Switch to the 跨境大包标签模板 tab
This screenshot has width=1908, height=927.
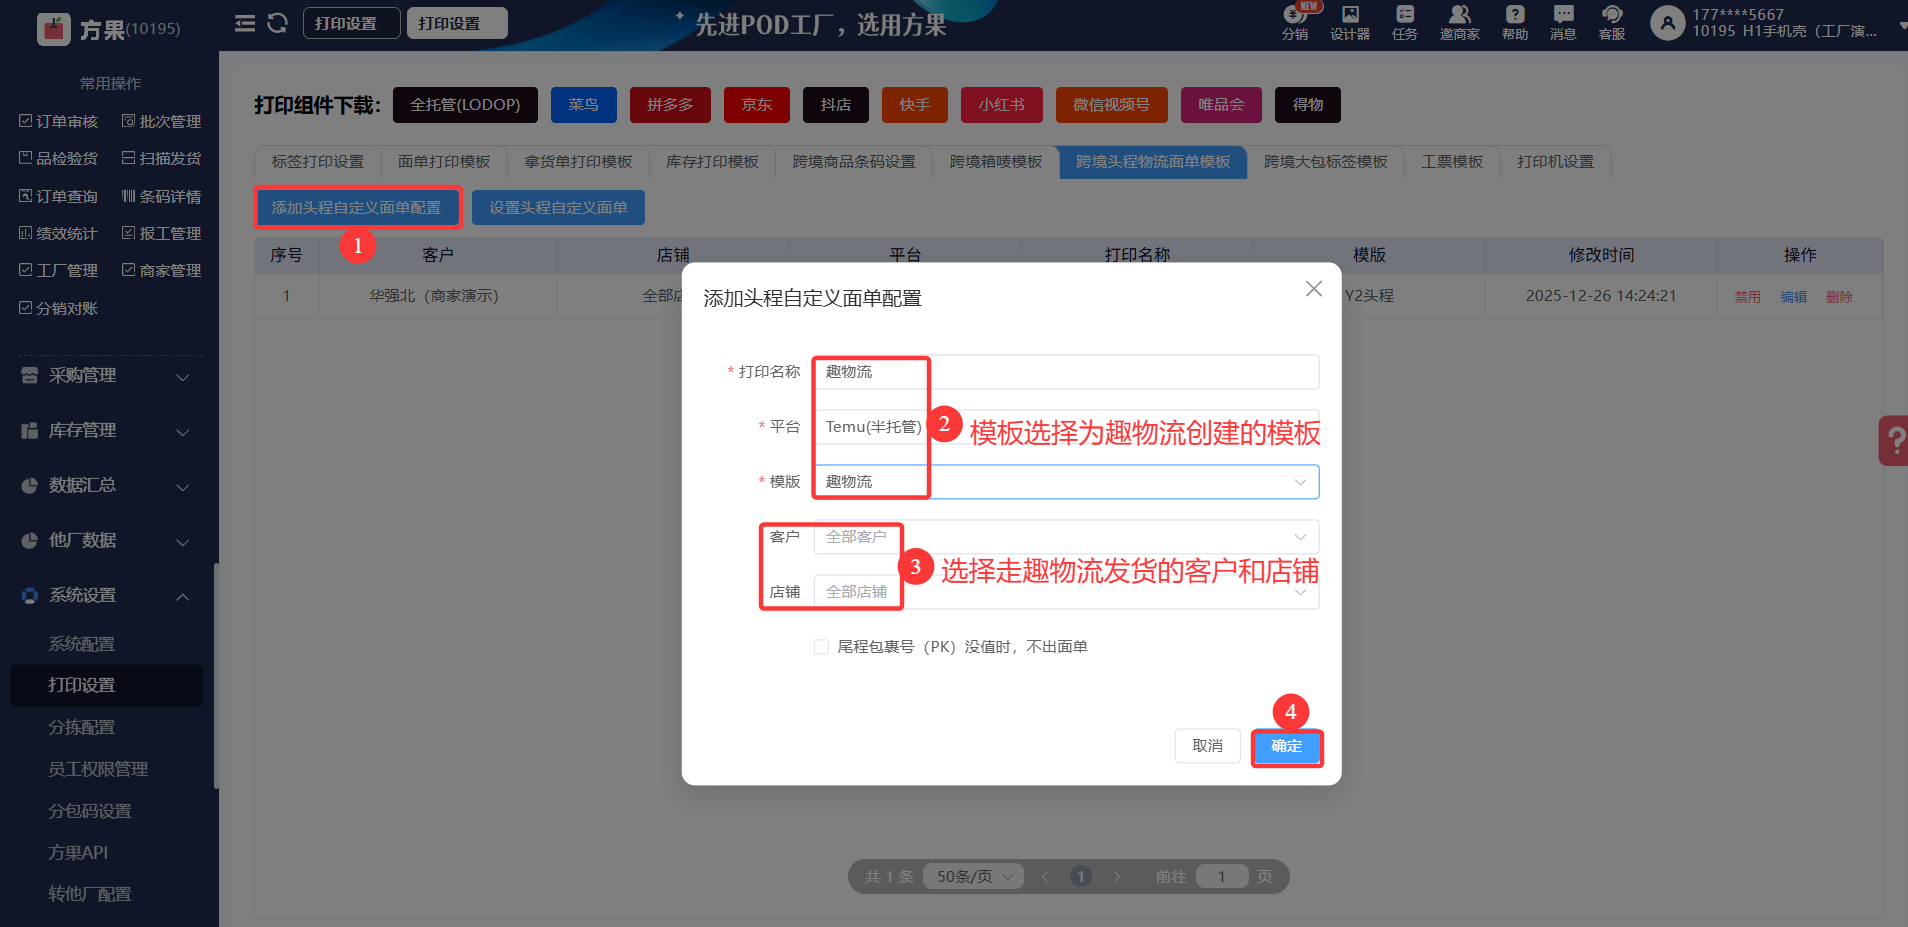[1326, 162]
